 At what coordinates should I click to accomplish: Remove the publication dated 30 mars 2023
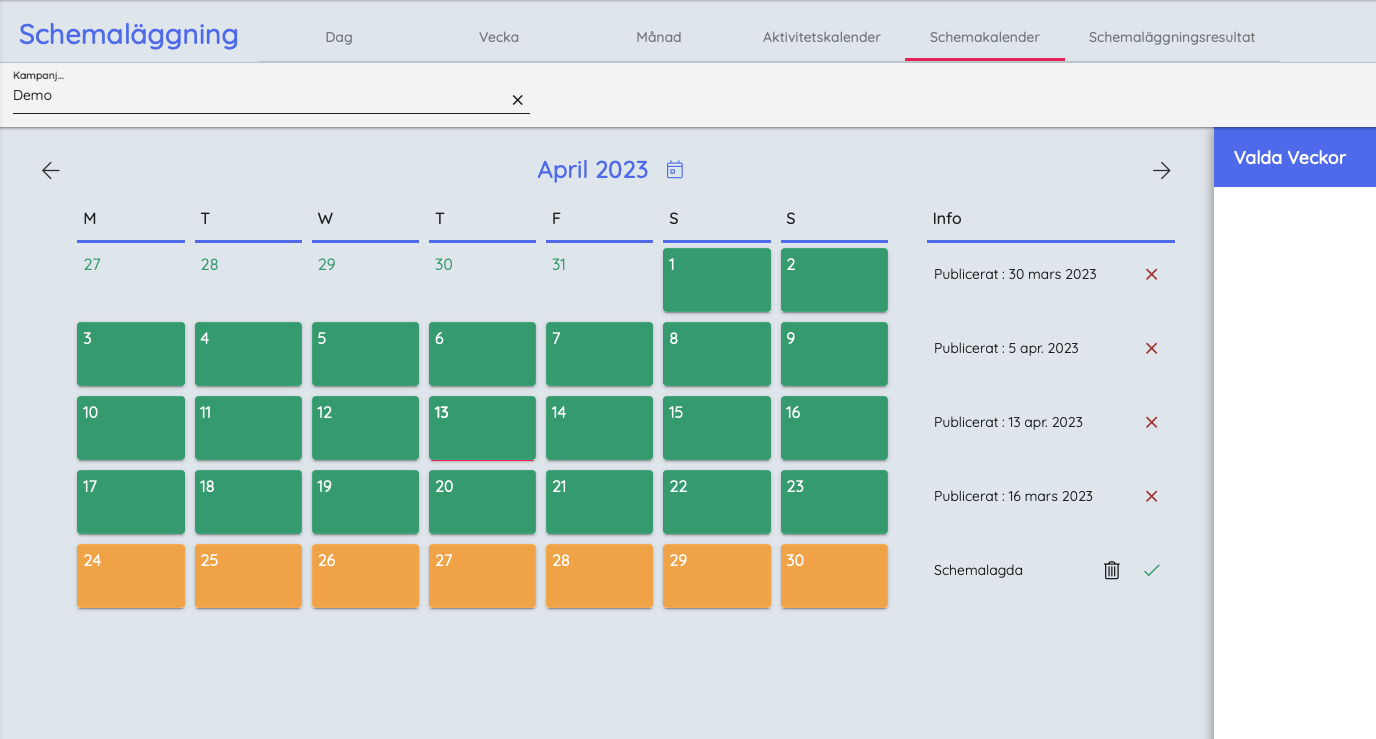(1151, 274)
